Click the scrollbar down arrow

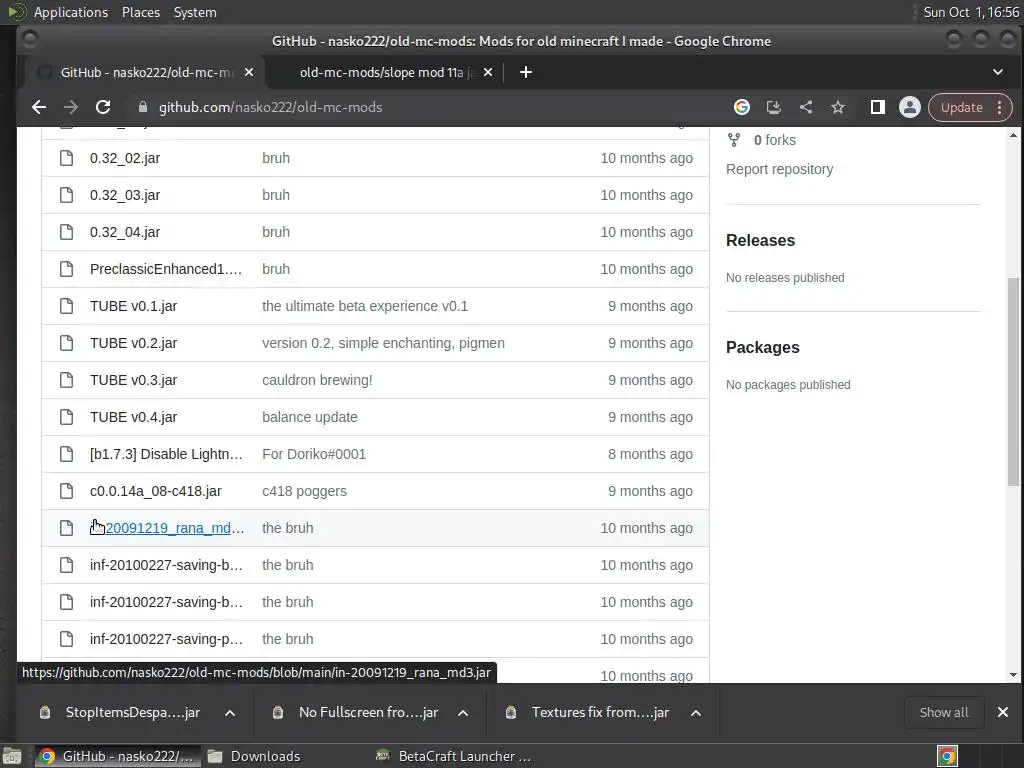point(1013,675)
